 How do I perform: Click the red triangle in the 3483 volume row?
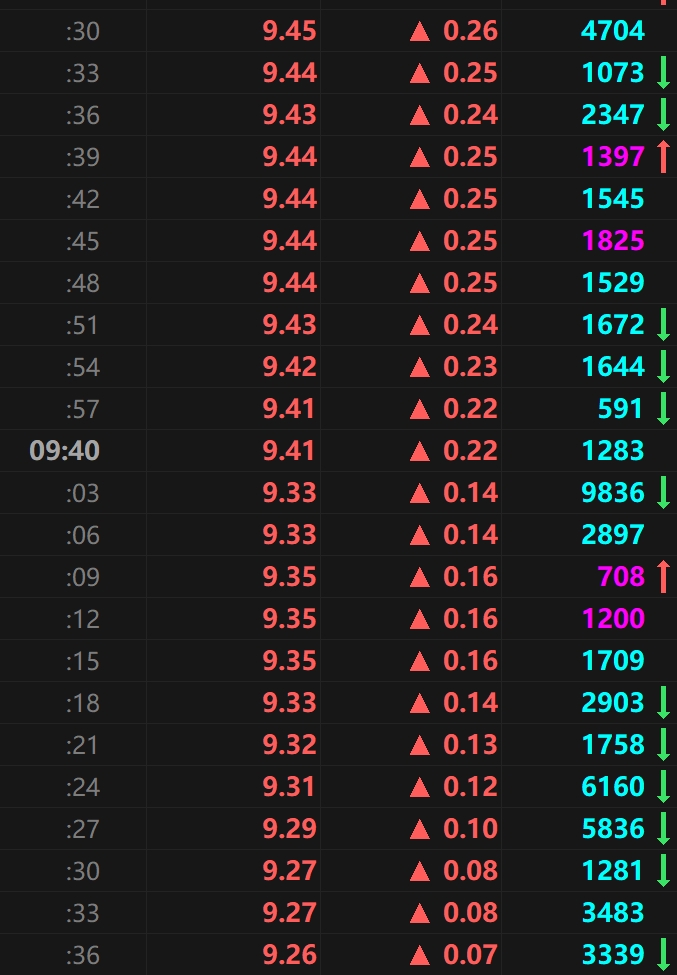tap(420, 912)
